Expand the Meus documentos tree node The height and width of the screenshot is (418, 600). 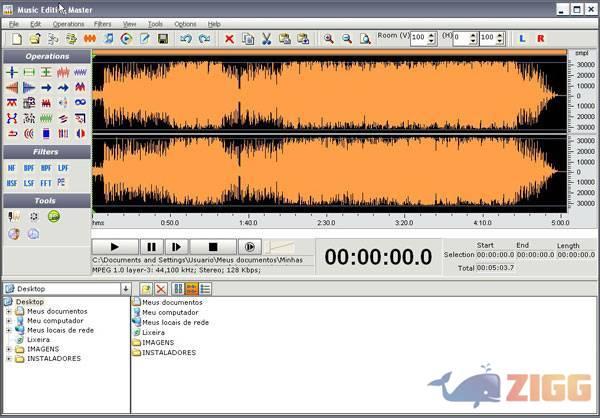[9, 311]
